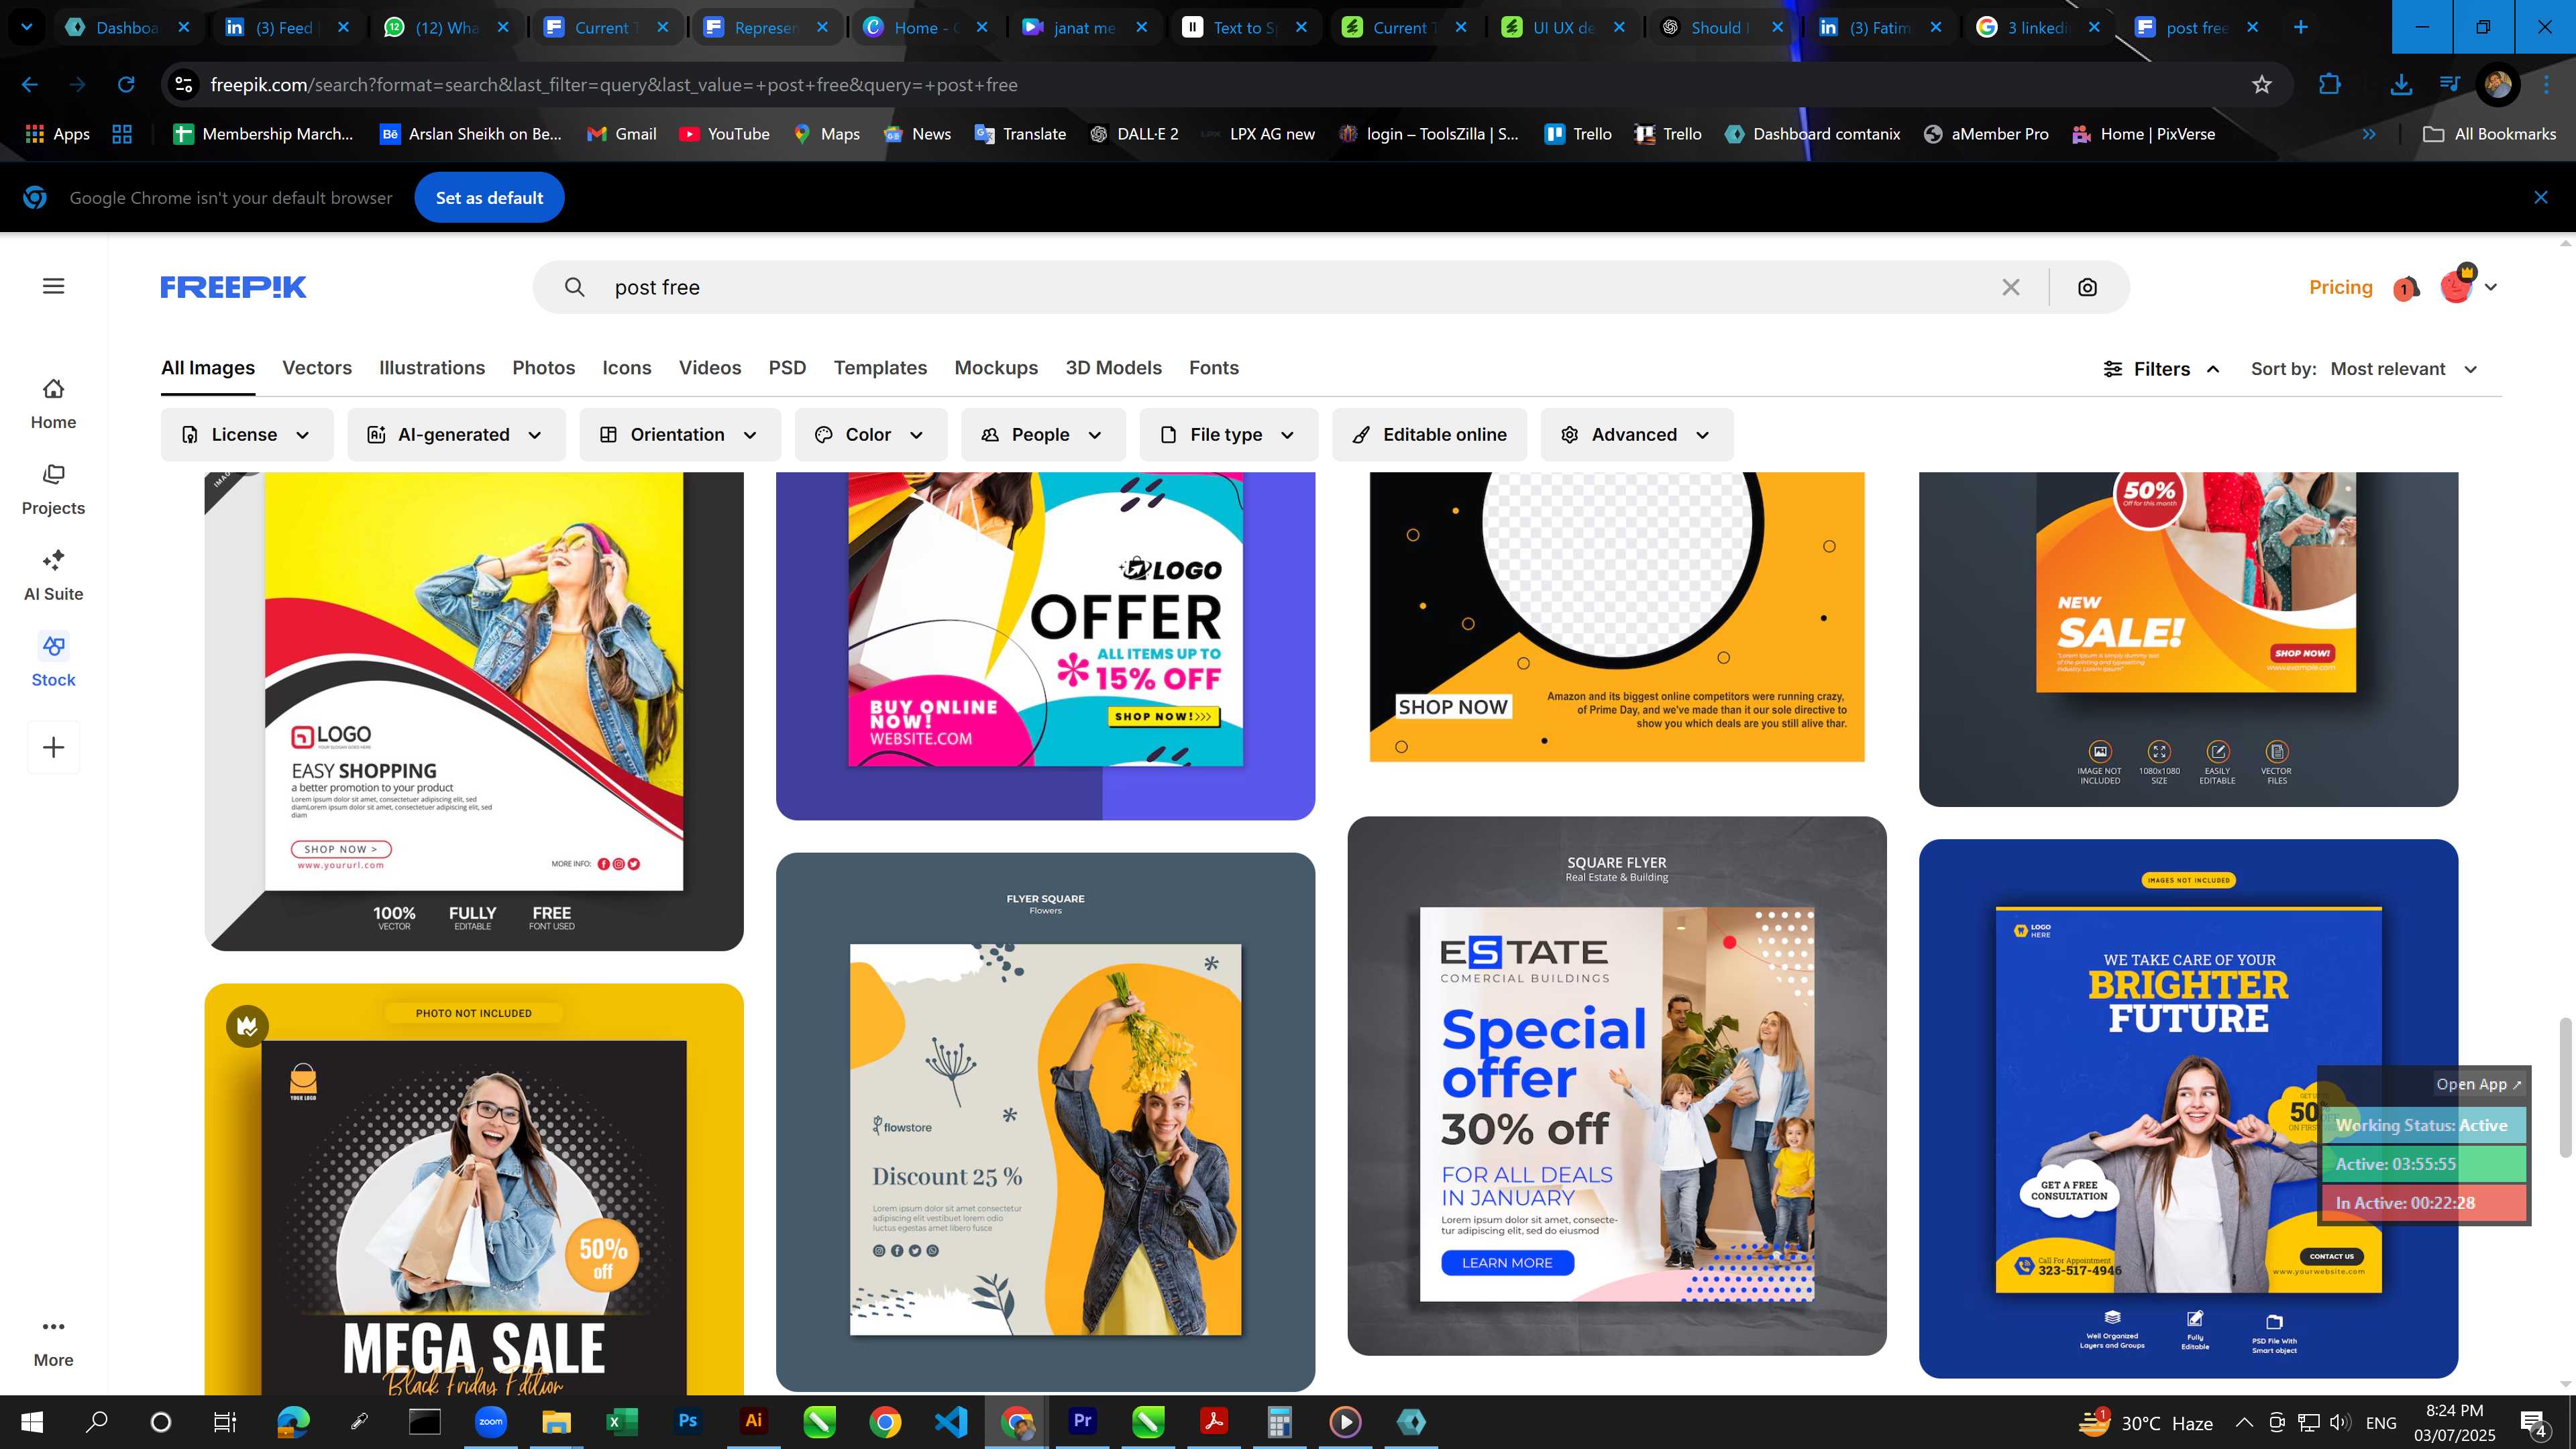Expand the Color filter dropdown
2576x1449 pixels.
(x=870, y=435)
